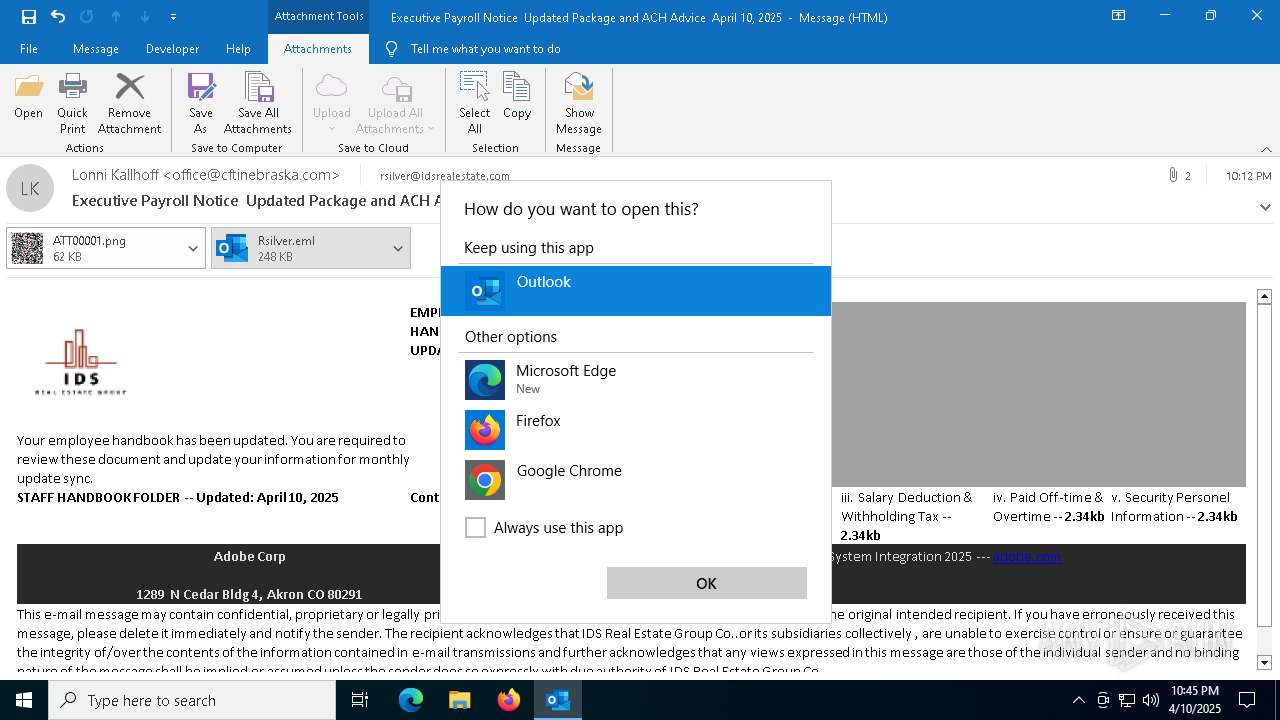
Task: Show hidden tray icons chevron
Action: (1078, 700)
